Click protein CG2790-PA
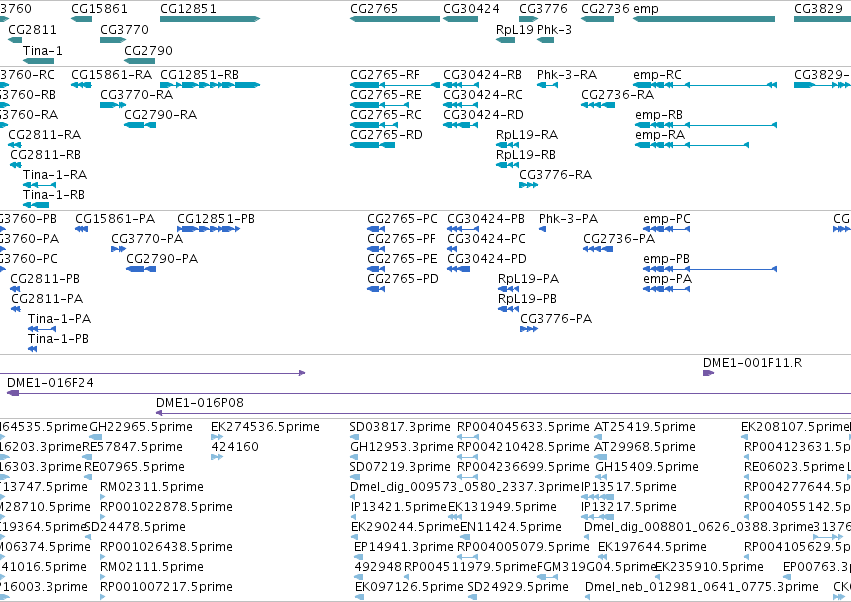851x602 pixels. click(x=162, y=259)
